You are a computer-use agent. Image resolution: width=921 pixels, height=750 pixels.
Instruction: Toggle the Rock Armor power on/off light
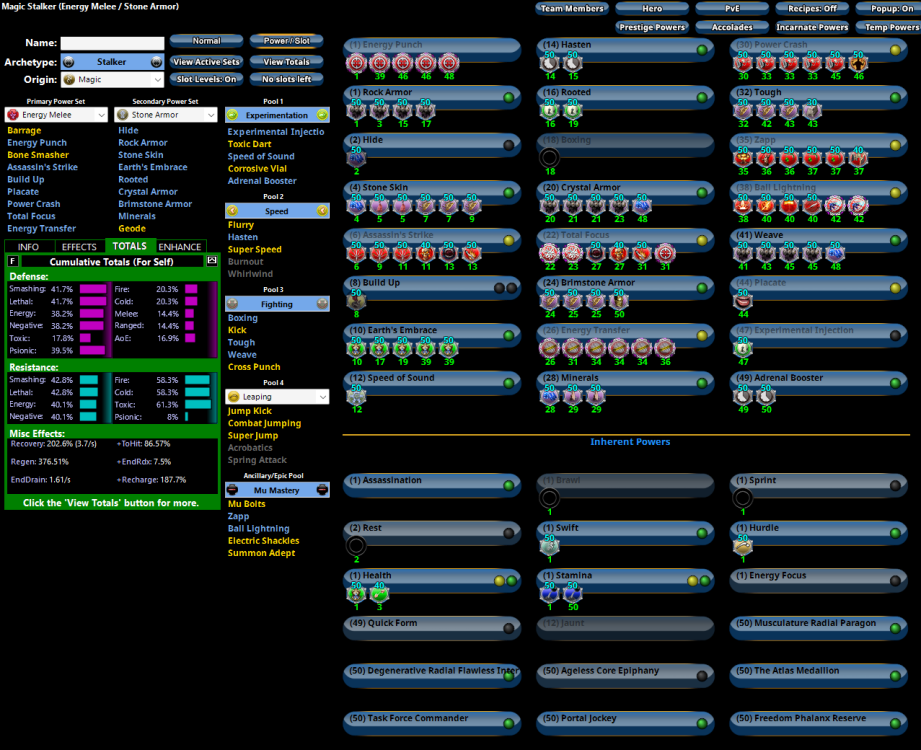click(509, 97)
